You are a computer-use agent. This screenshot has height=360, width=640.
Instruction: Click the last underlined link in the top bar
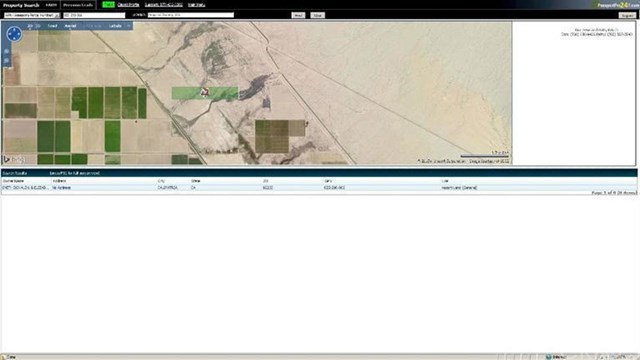point(197,5)
